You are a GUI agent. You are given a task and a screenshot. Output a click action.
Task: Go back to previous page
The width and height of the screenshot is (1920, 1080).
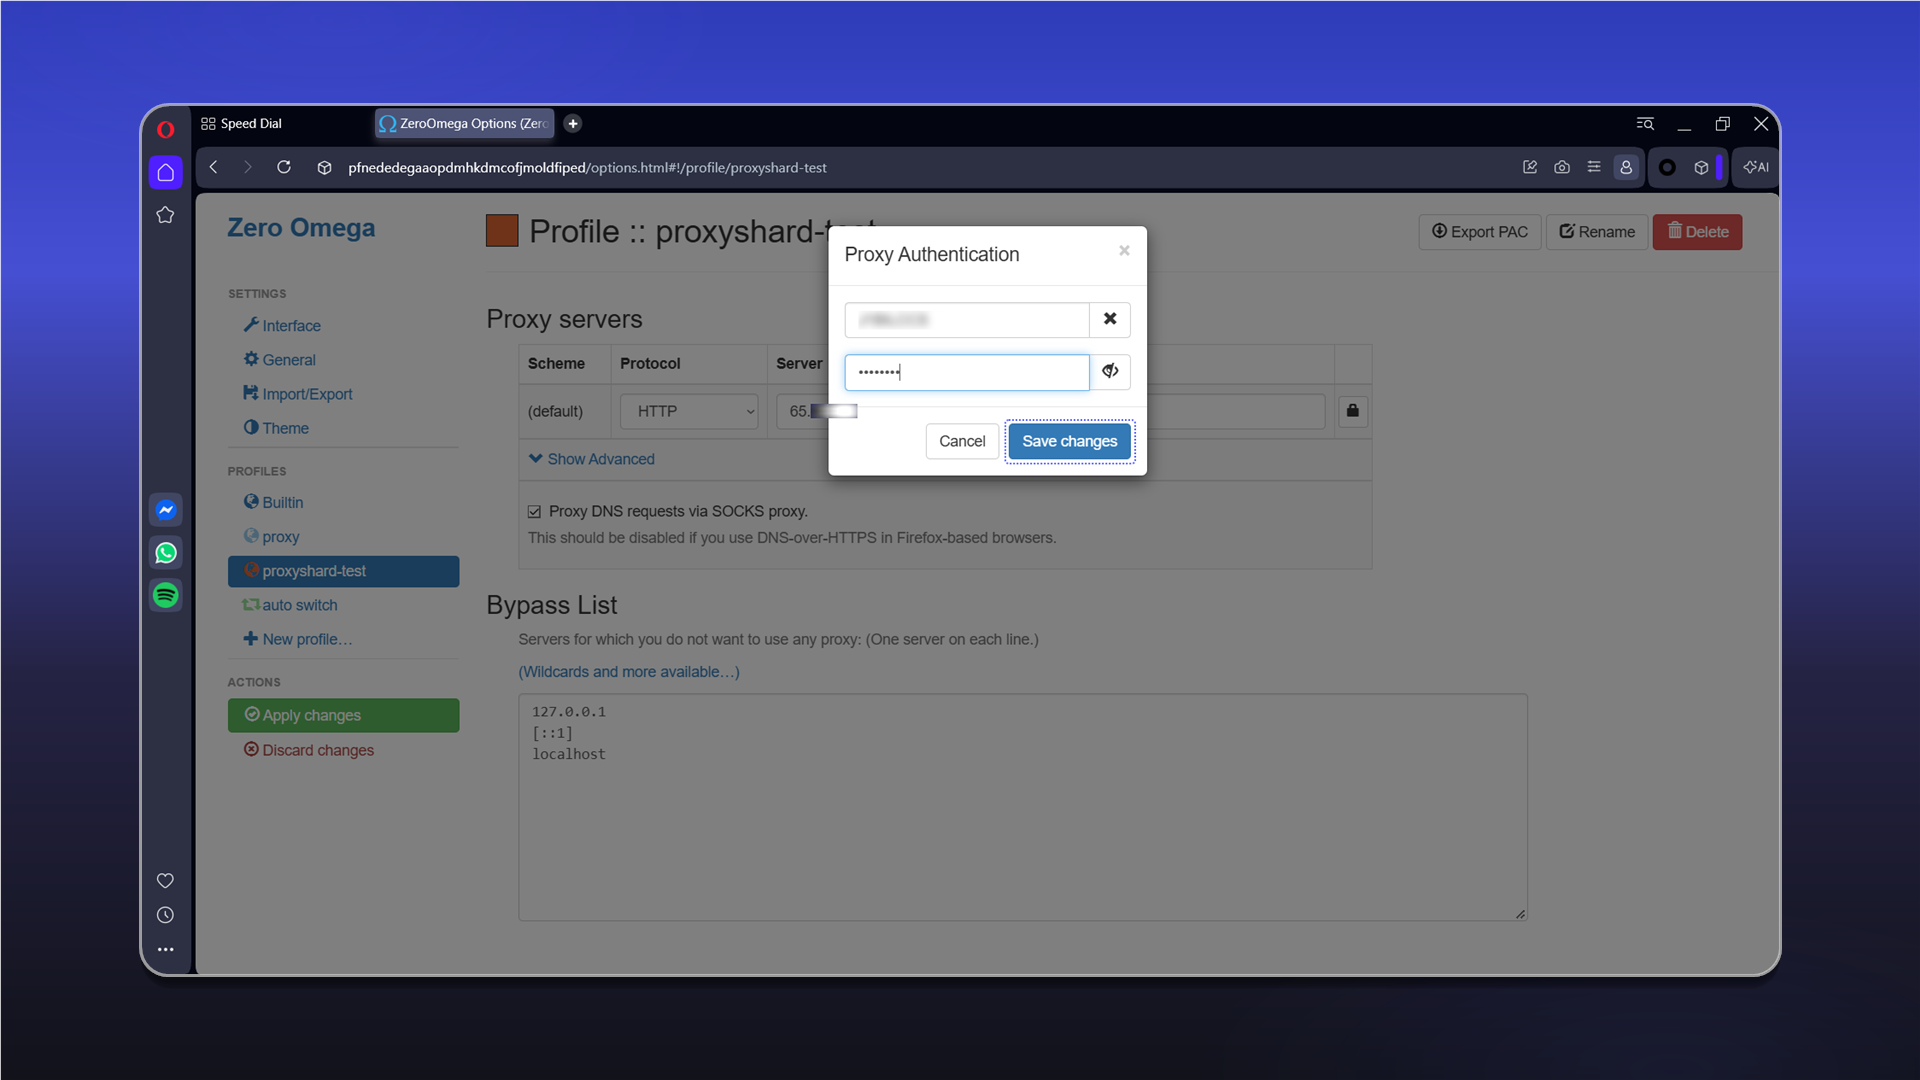click(x=213, y=167)
